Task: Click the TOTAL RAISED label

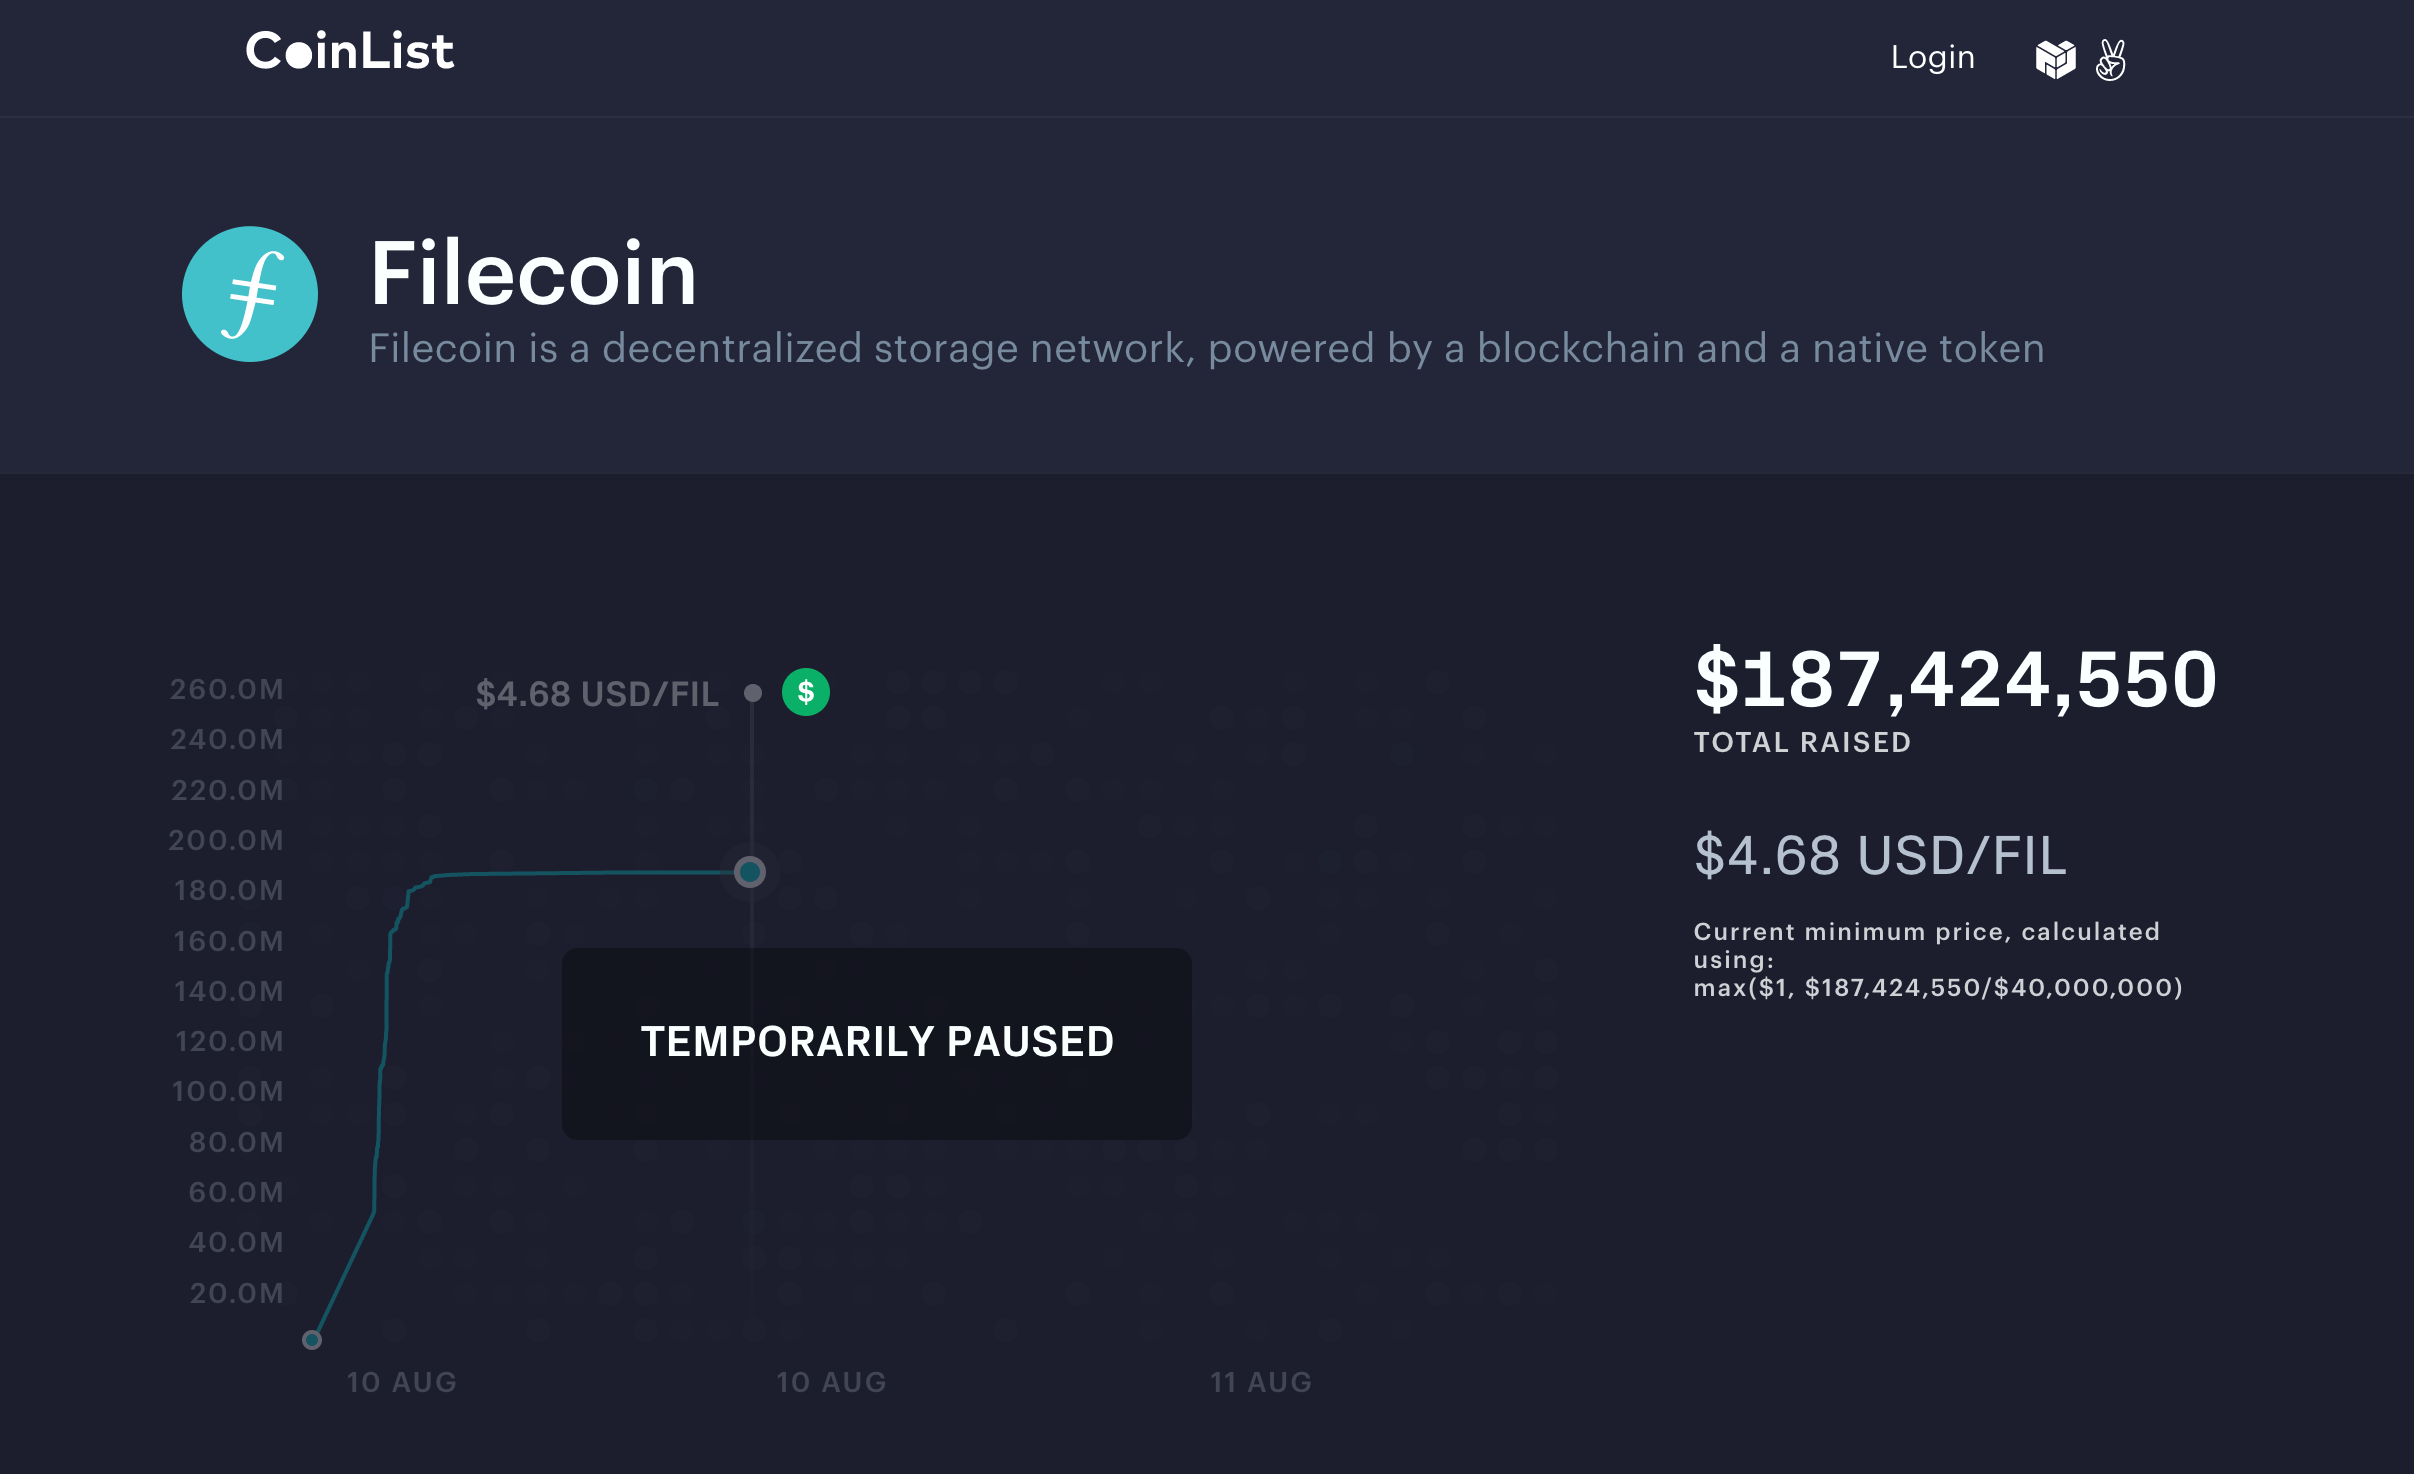Action: 1802,742
